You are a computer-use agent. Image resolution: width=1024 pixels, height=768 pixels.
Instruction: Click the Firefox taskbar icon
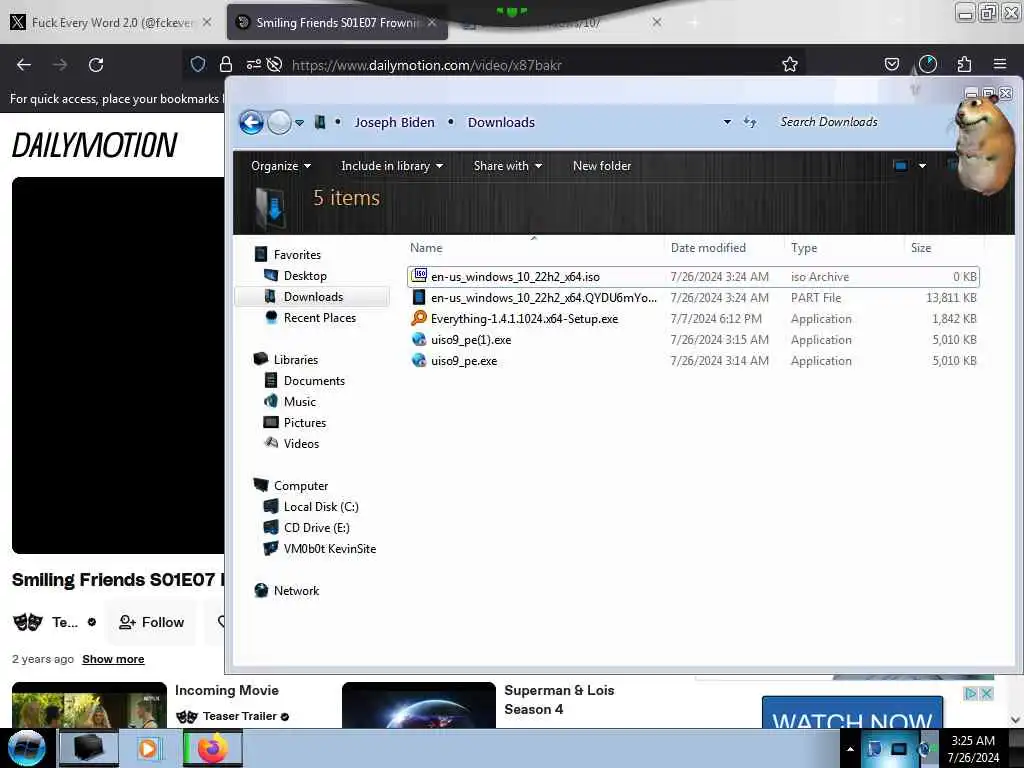(x=213, y=748)
